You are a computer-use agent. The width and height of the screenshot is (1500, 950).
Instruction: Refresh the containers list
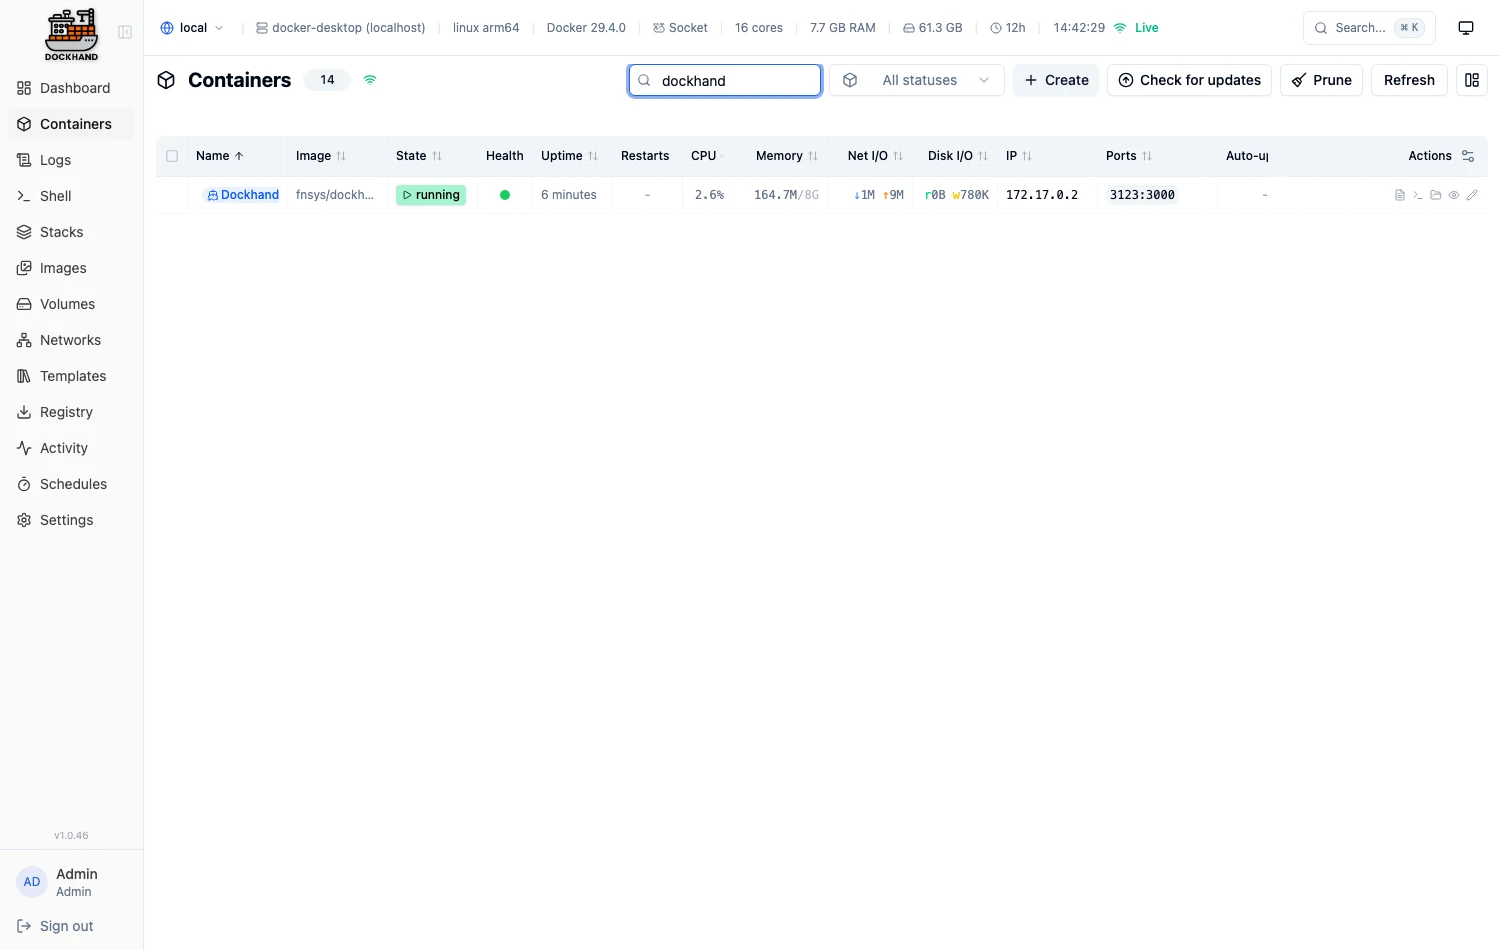pyautogui.click(x=1409, y=80)
